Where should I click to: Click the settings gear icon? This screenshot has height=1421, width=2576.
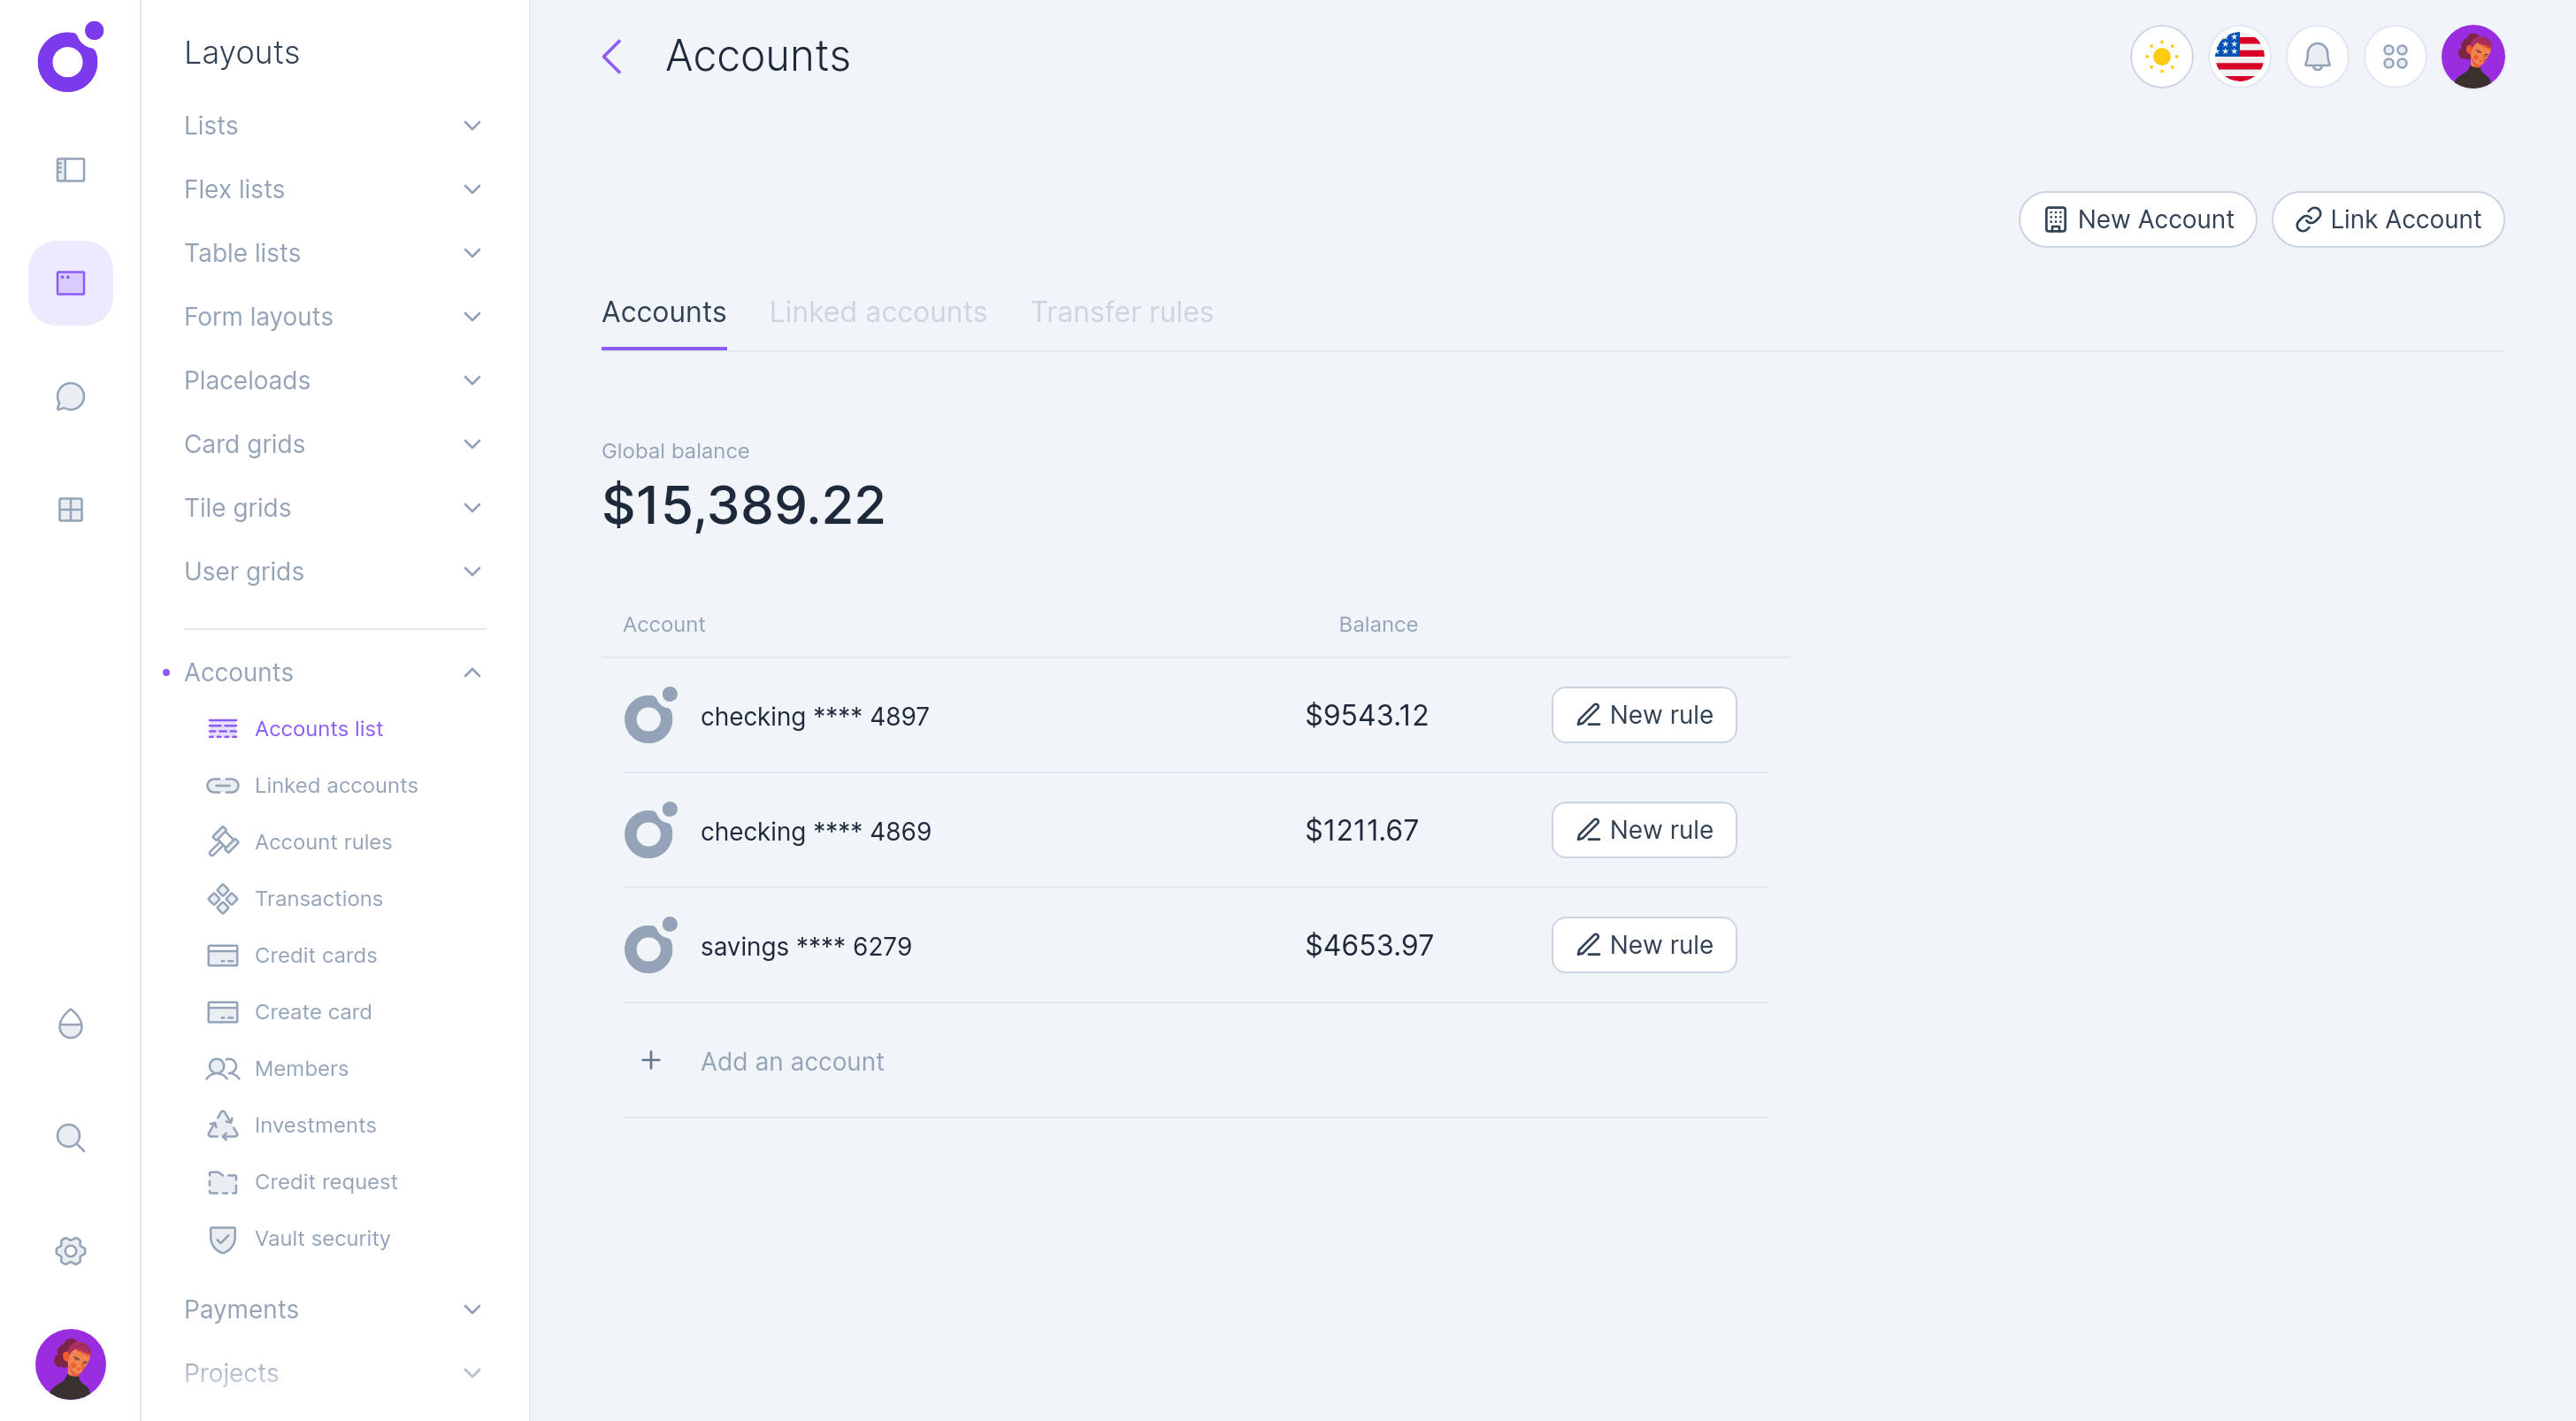70,1251
